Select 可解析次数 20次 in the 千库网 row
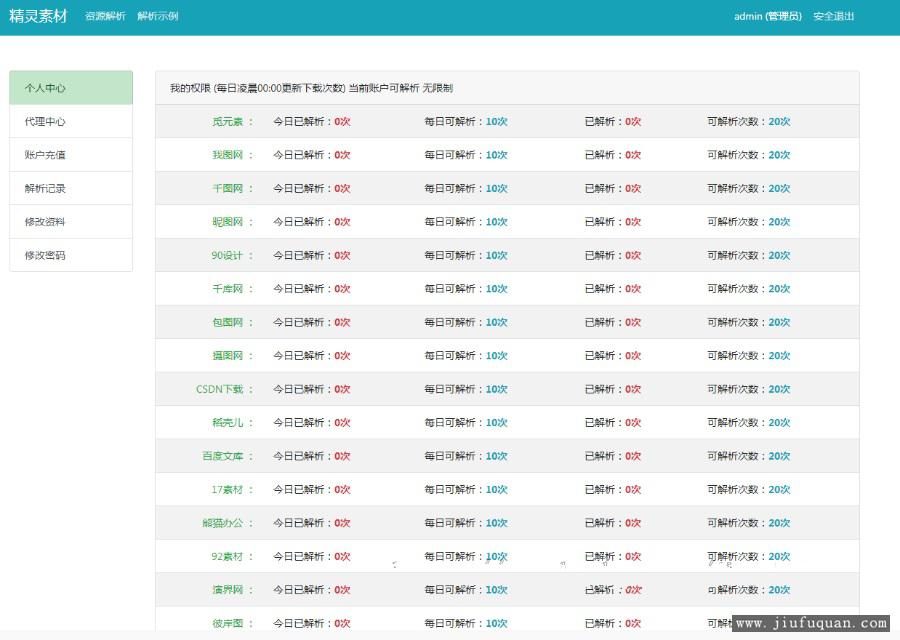Screen dimensions: 900x640 [748, 288]
